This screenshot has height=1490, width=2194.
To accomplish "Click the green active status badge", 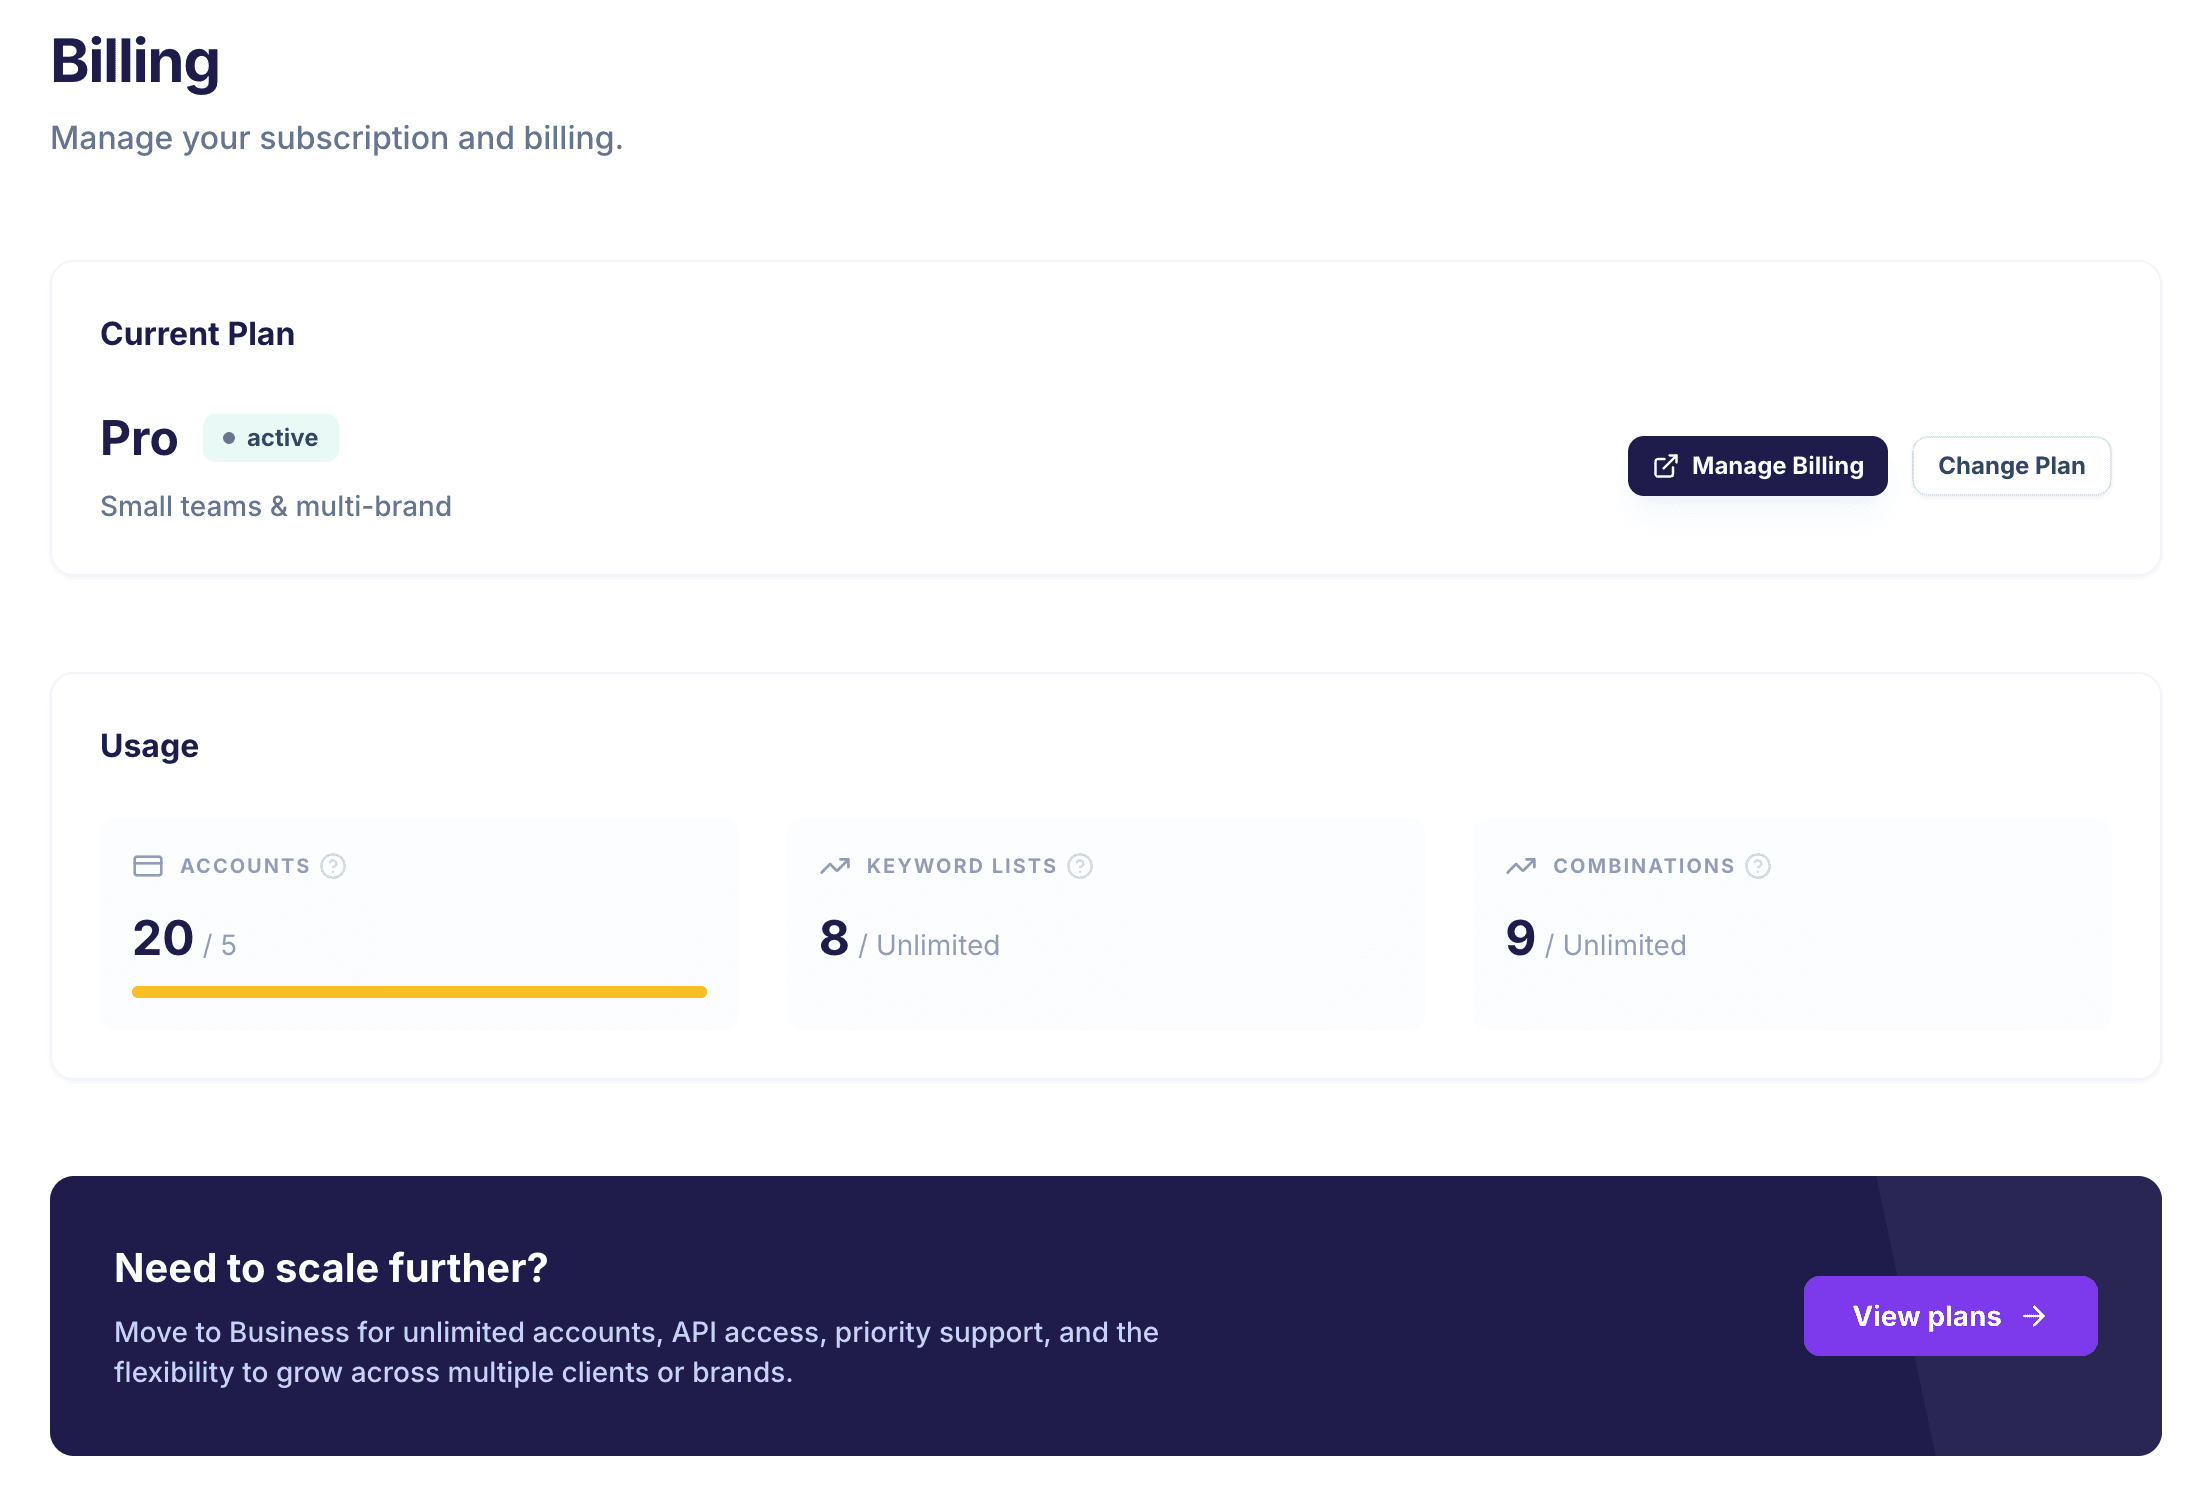I will coord(271,437).
